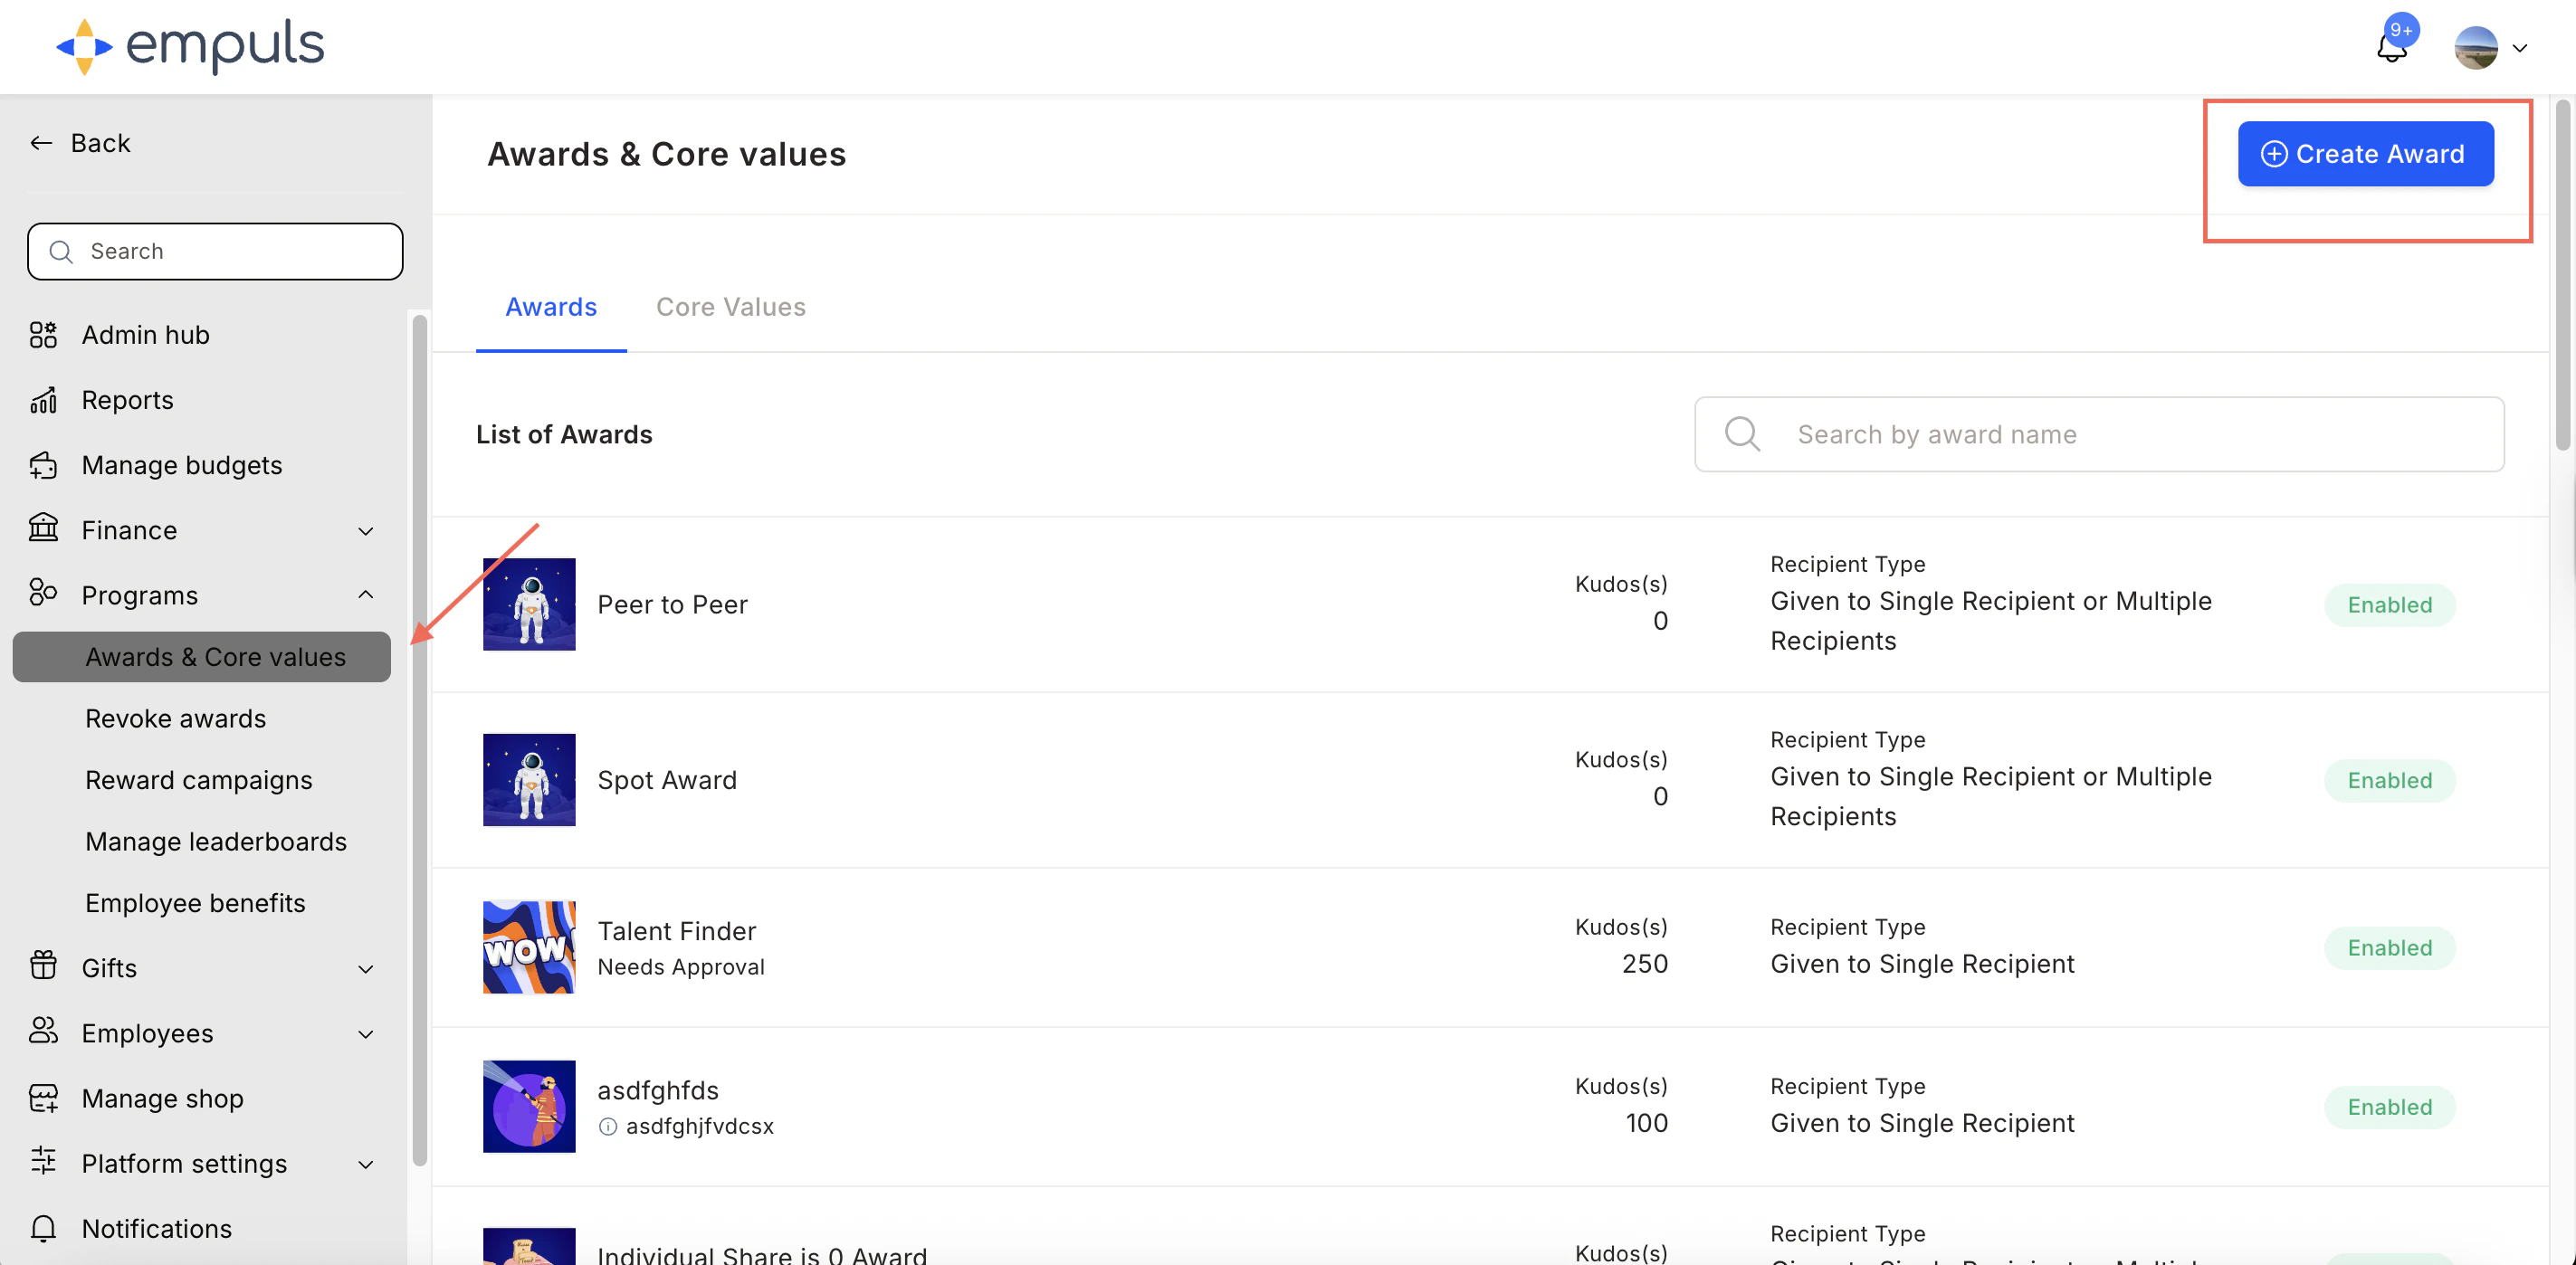Image resolution: width=2576 pixels, height=1265 pixels.
Task: Click the Peer to Peer award thumbnail
Action: 529,604
